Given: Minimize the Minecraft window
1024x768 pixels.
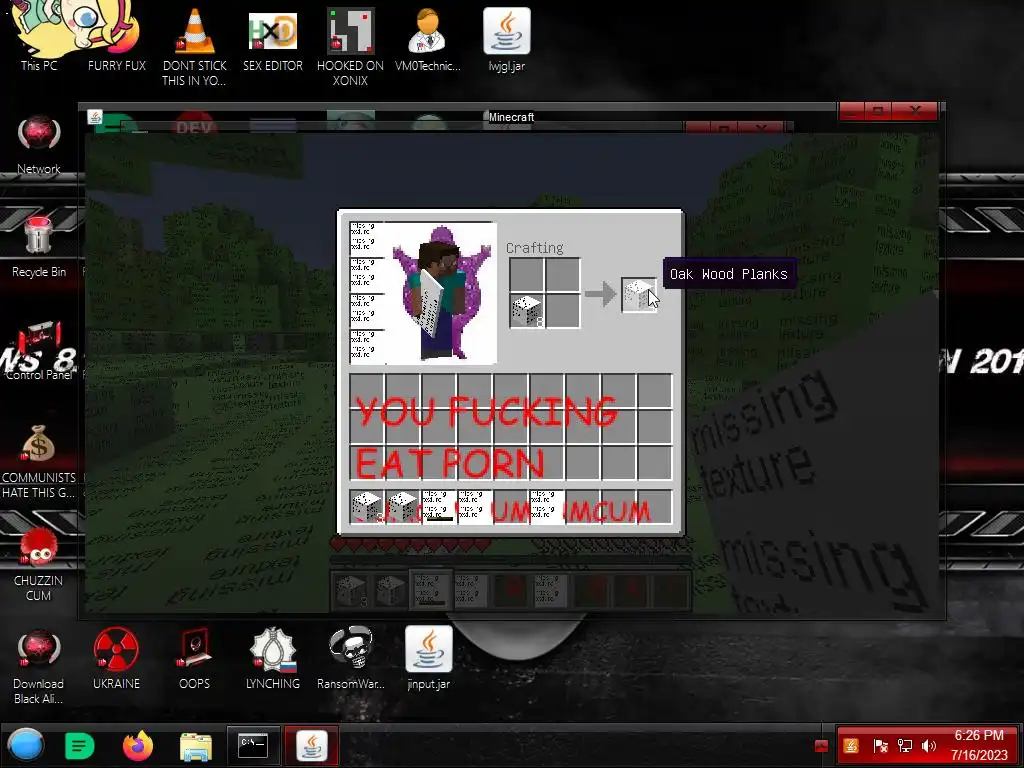Looking at the screenshot, I should point(852,111).
